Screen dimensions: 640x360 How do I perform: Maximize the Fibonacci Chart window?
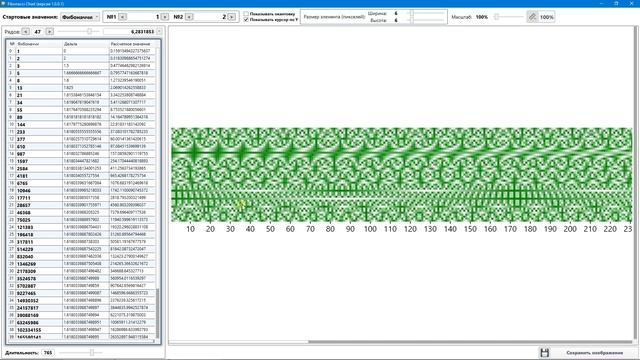point(616,3)
